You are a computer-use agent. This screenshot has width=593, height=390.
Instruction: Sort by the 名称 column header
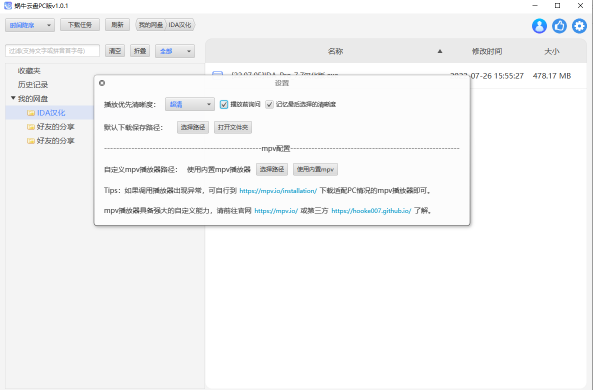[x=335, y=51]
